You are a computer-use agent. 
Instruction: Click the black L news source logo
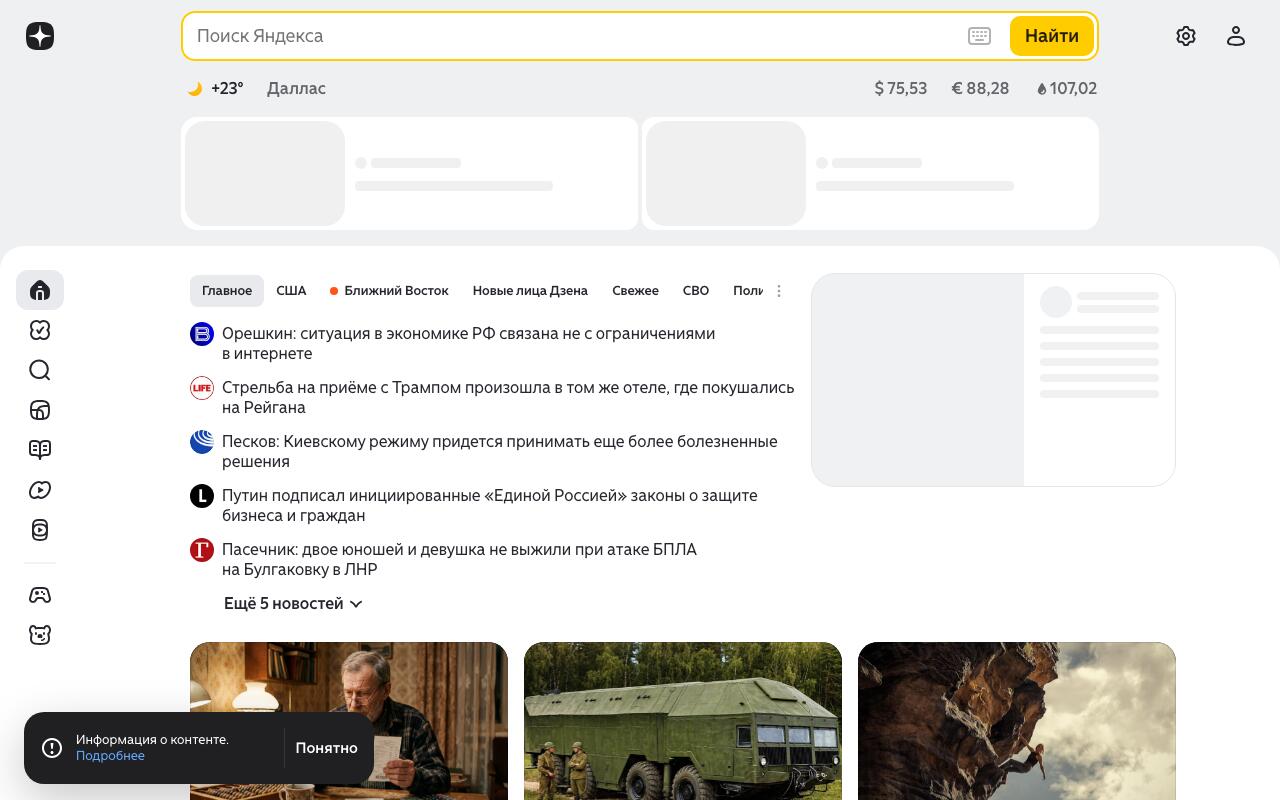coord(202,496)
